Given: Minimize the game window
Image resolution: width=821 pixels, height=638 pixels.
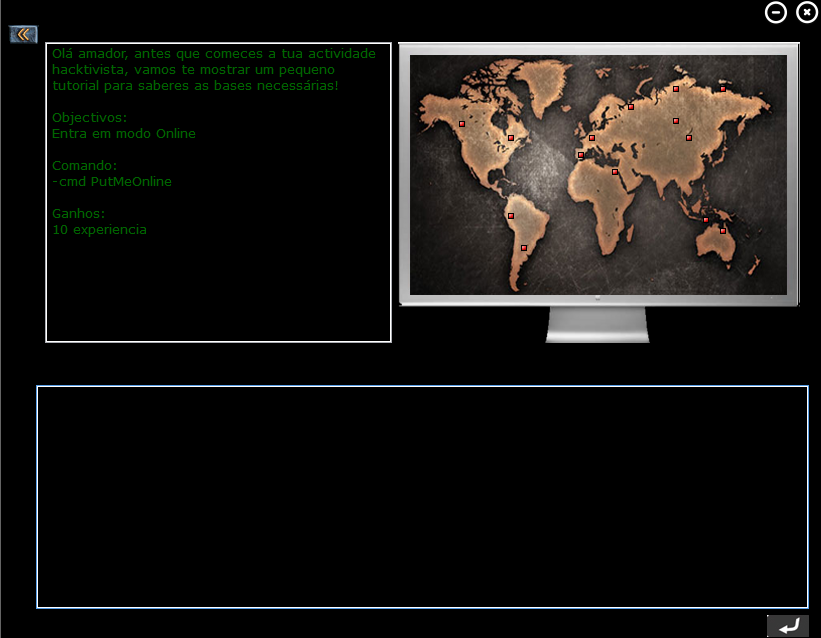Looking at the screenshot, I should (x=776, y=12).
